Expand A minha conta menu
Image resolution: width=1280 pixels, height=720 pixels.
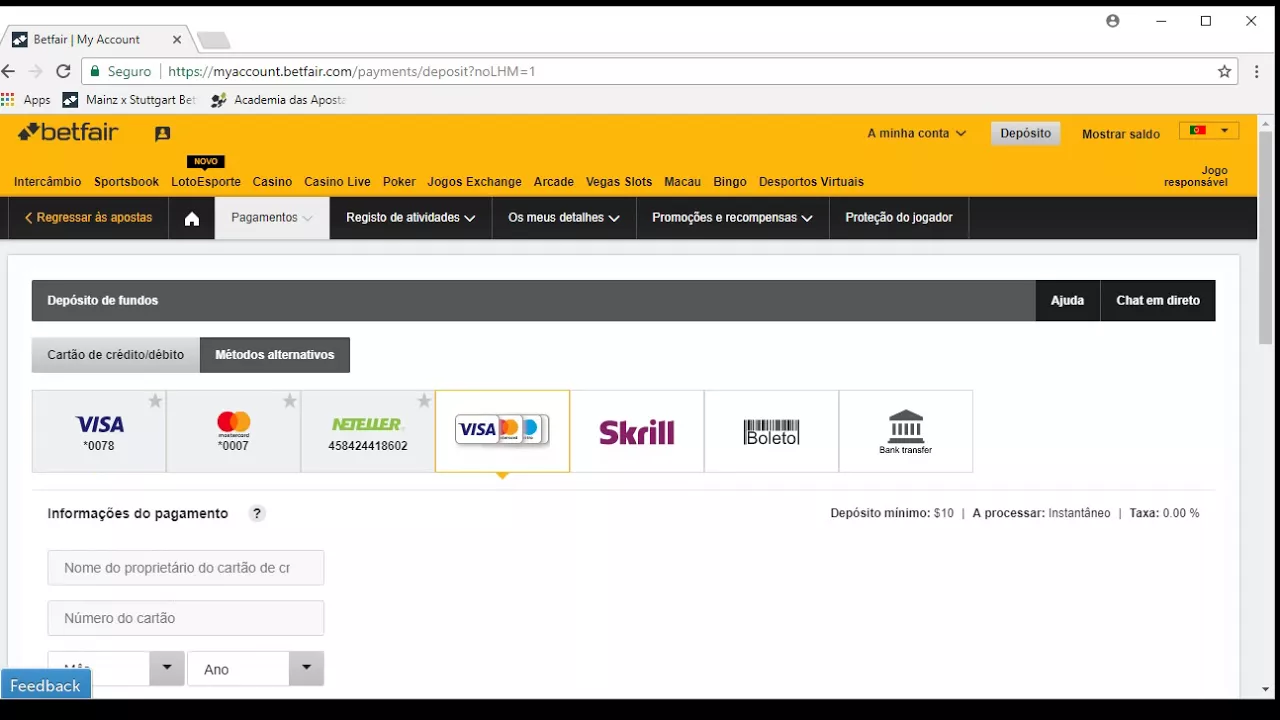click(917, 133)
